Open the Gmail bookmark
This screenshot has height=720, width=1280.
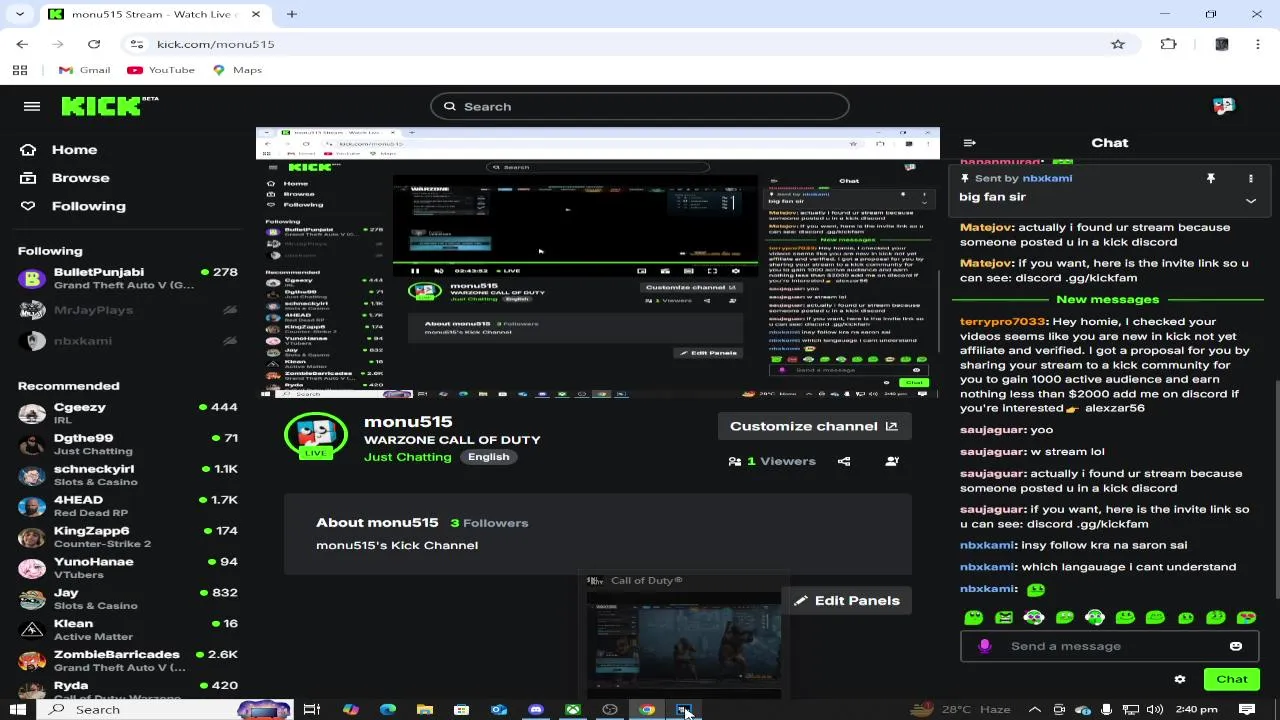coord(84,70)
